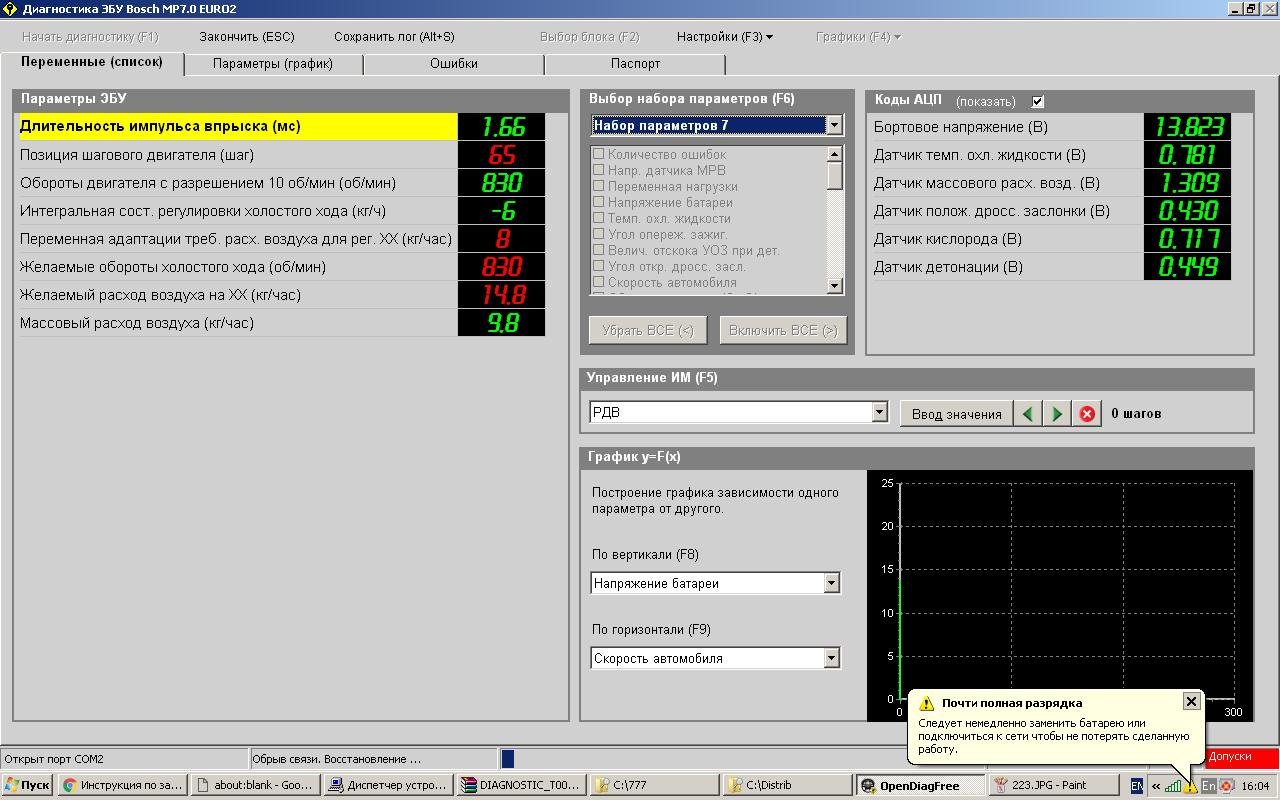Open the Пуск start button
Image resolution: width=1280 pixels, height=800 pixels.
(x=28, y=785)
